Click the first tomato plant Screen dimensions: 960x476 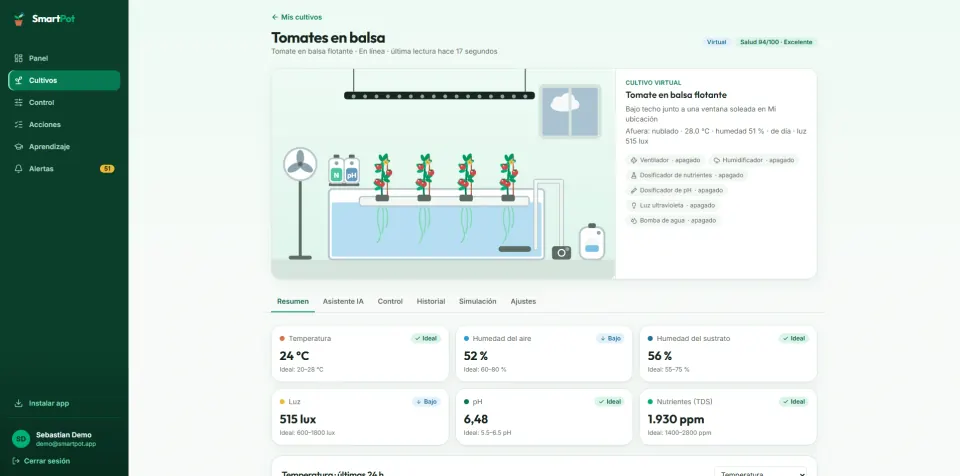coord(383,176)
